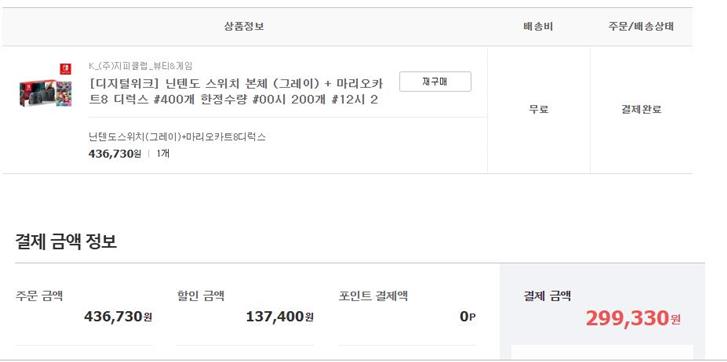Click the 결제 금액 정보 section heading

66,241
